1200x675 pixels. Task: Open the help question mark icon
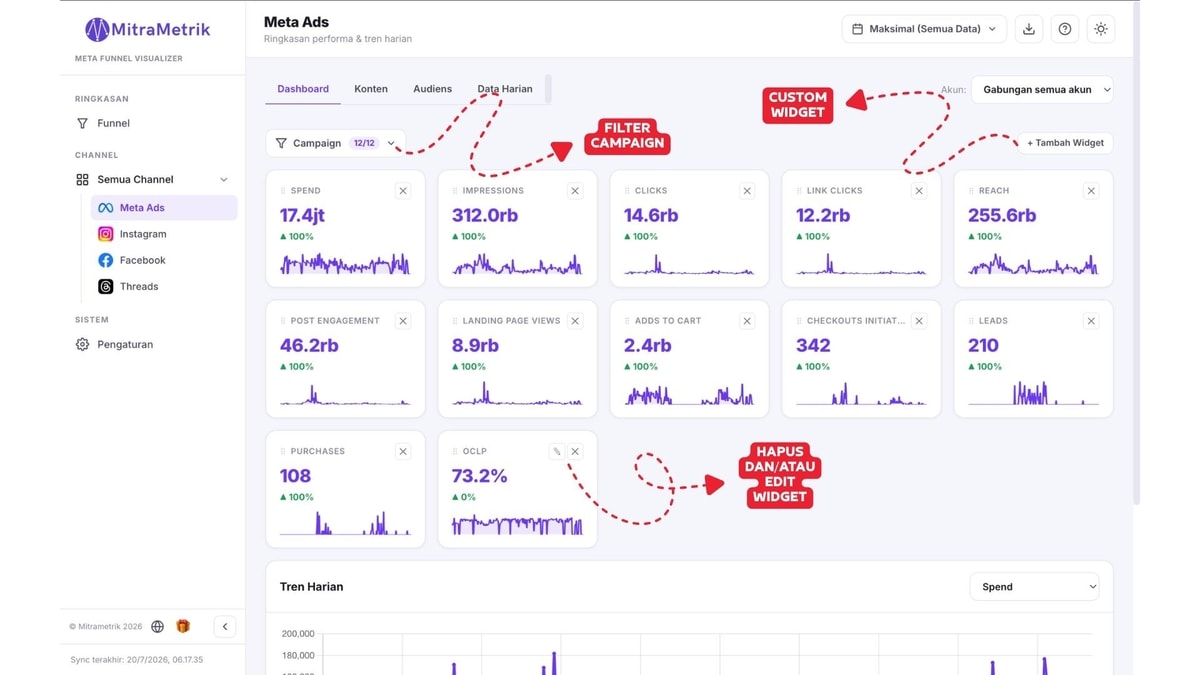click(x=1065, y=29)
